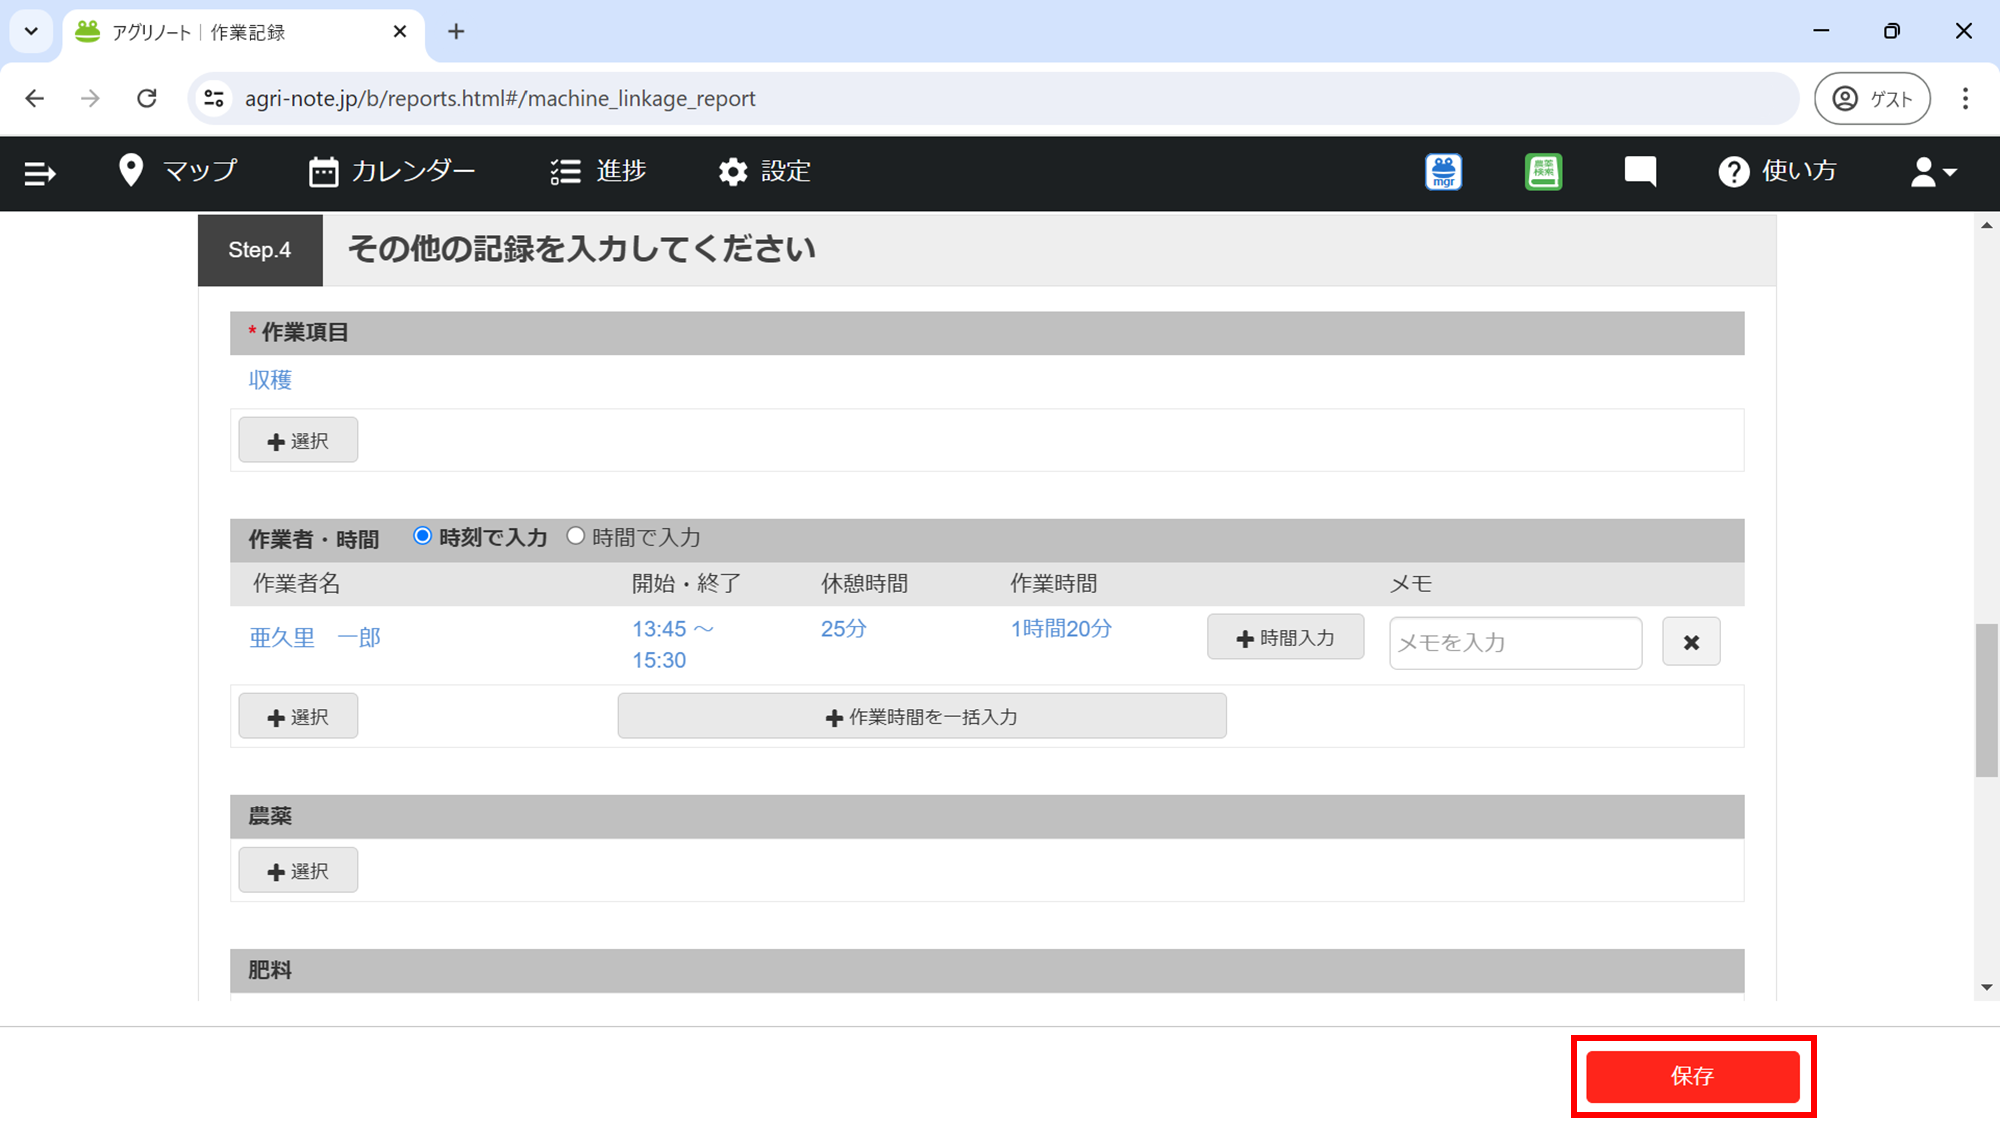Click the blue frog mgr icon
Image resolution: width=2000 pixels, height=1125 pixels.
pos(1443,172)
